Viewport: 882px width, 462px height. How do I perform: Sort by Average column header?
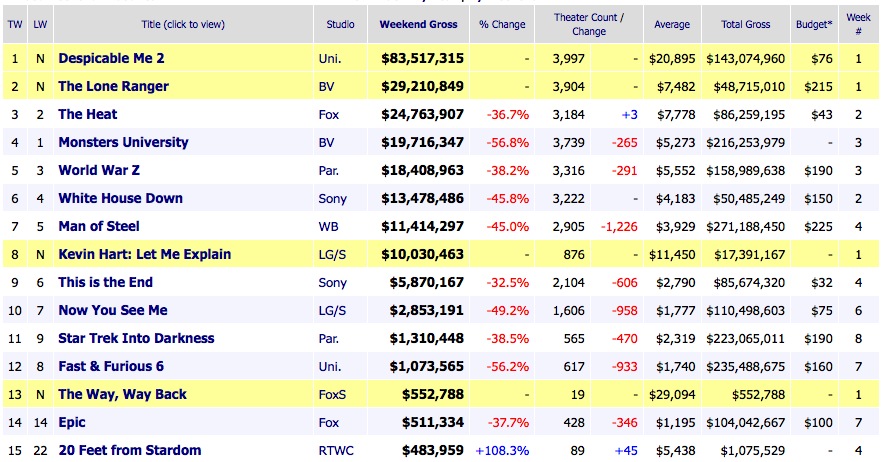point(672,23)
